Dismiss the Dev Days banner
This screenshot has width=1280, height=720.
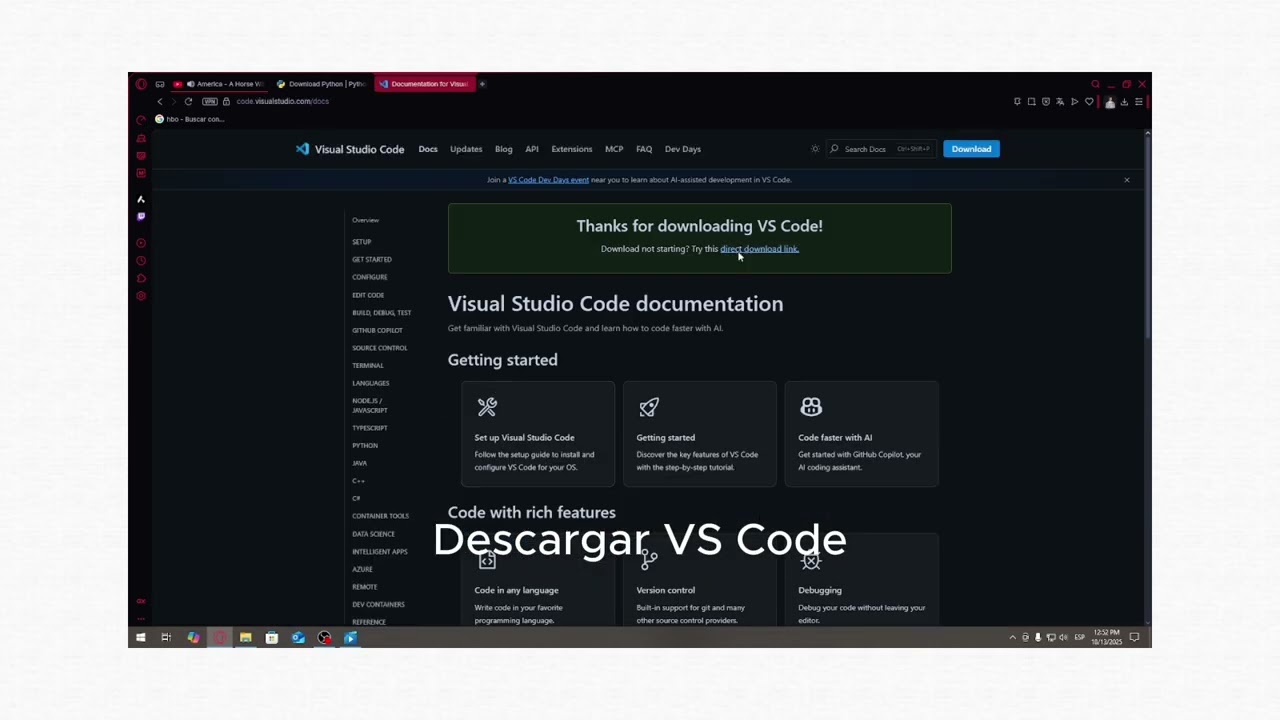(x=1126, y=180)
